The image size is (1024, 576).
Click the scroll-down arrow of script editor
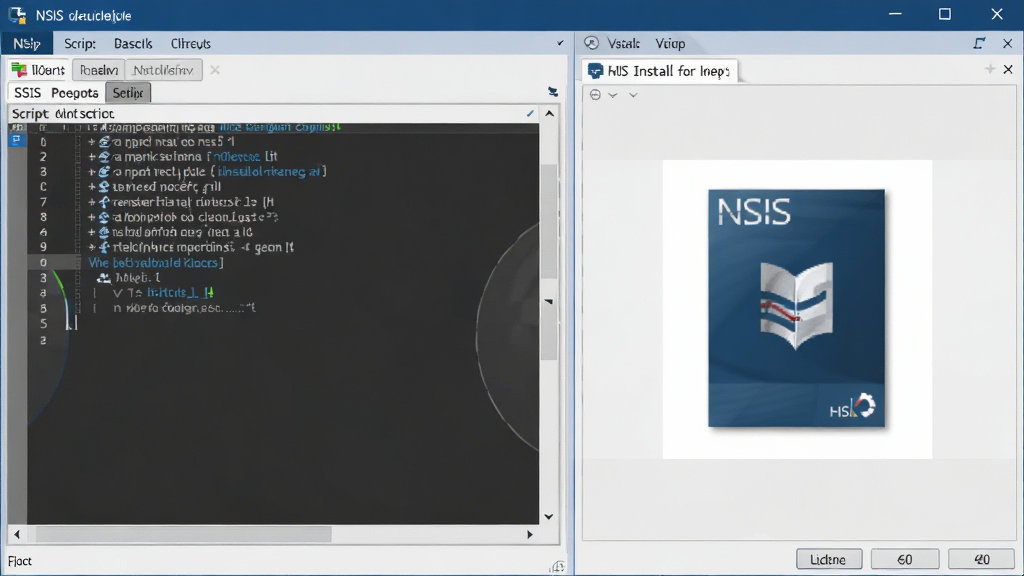(549, 517)
